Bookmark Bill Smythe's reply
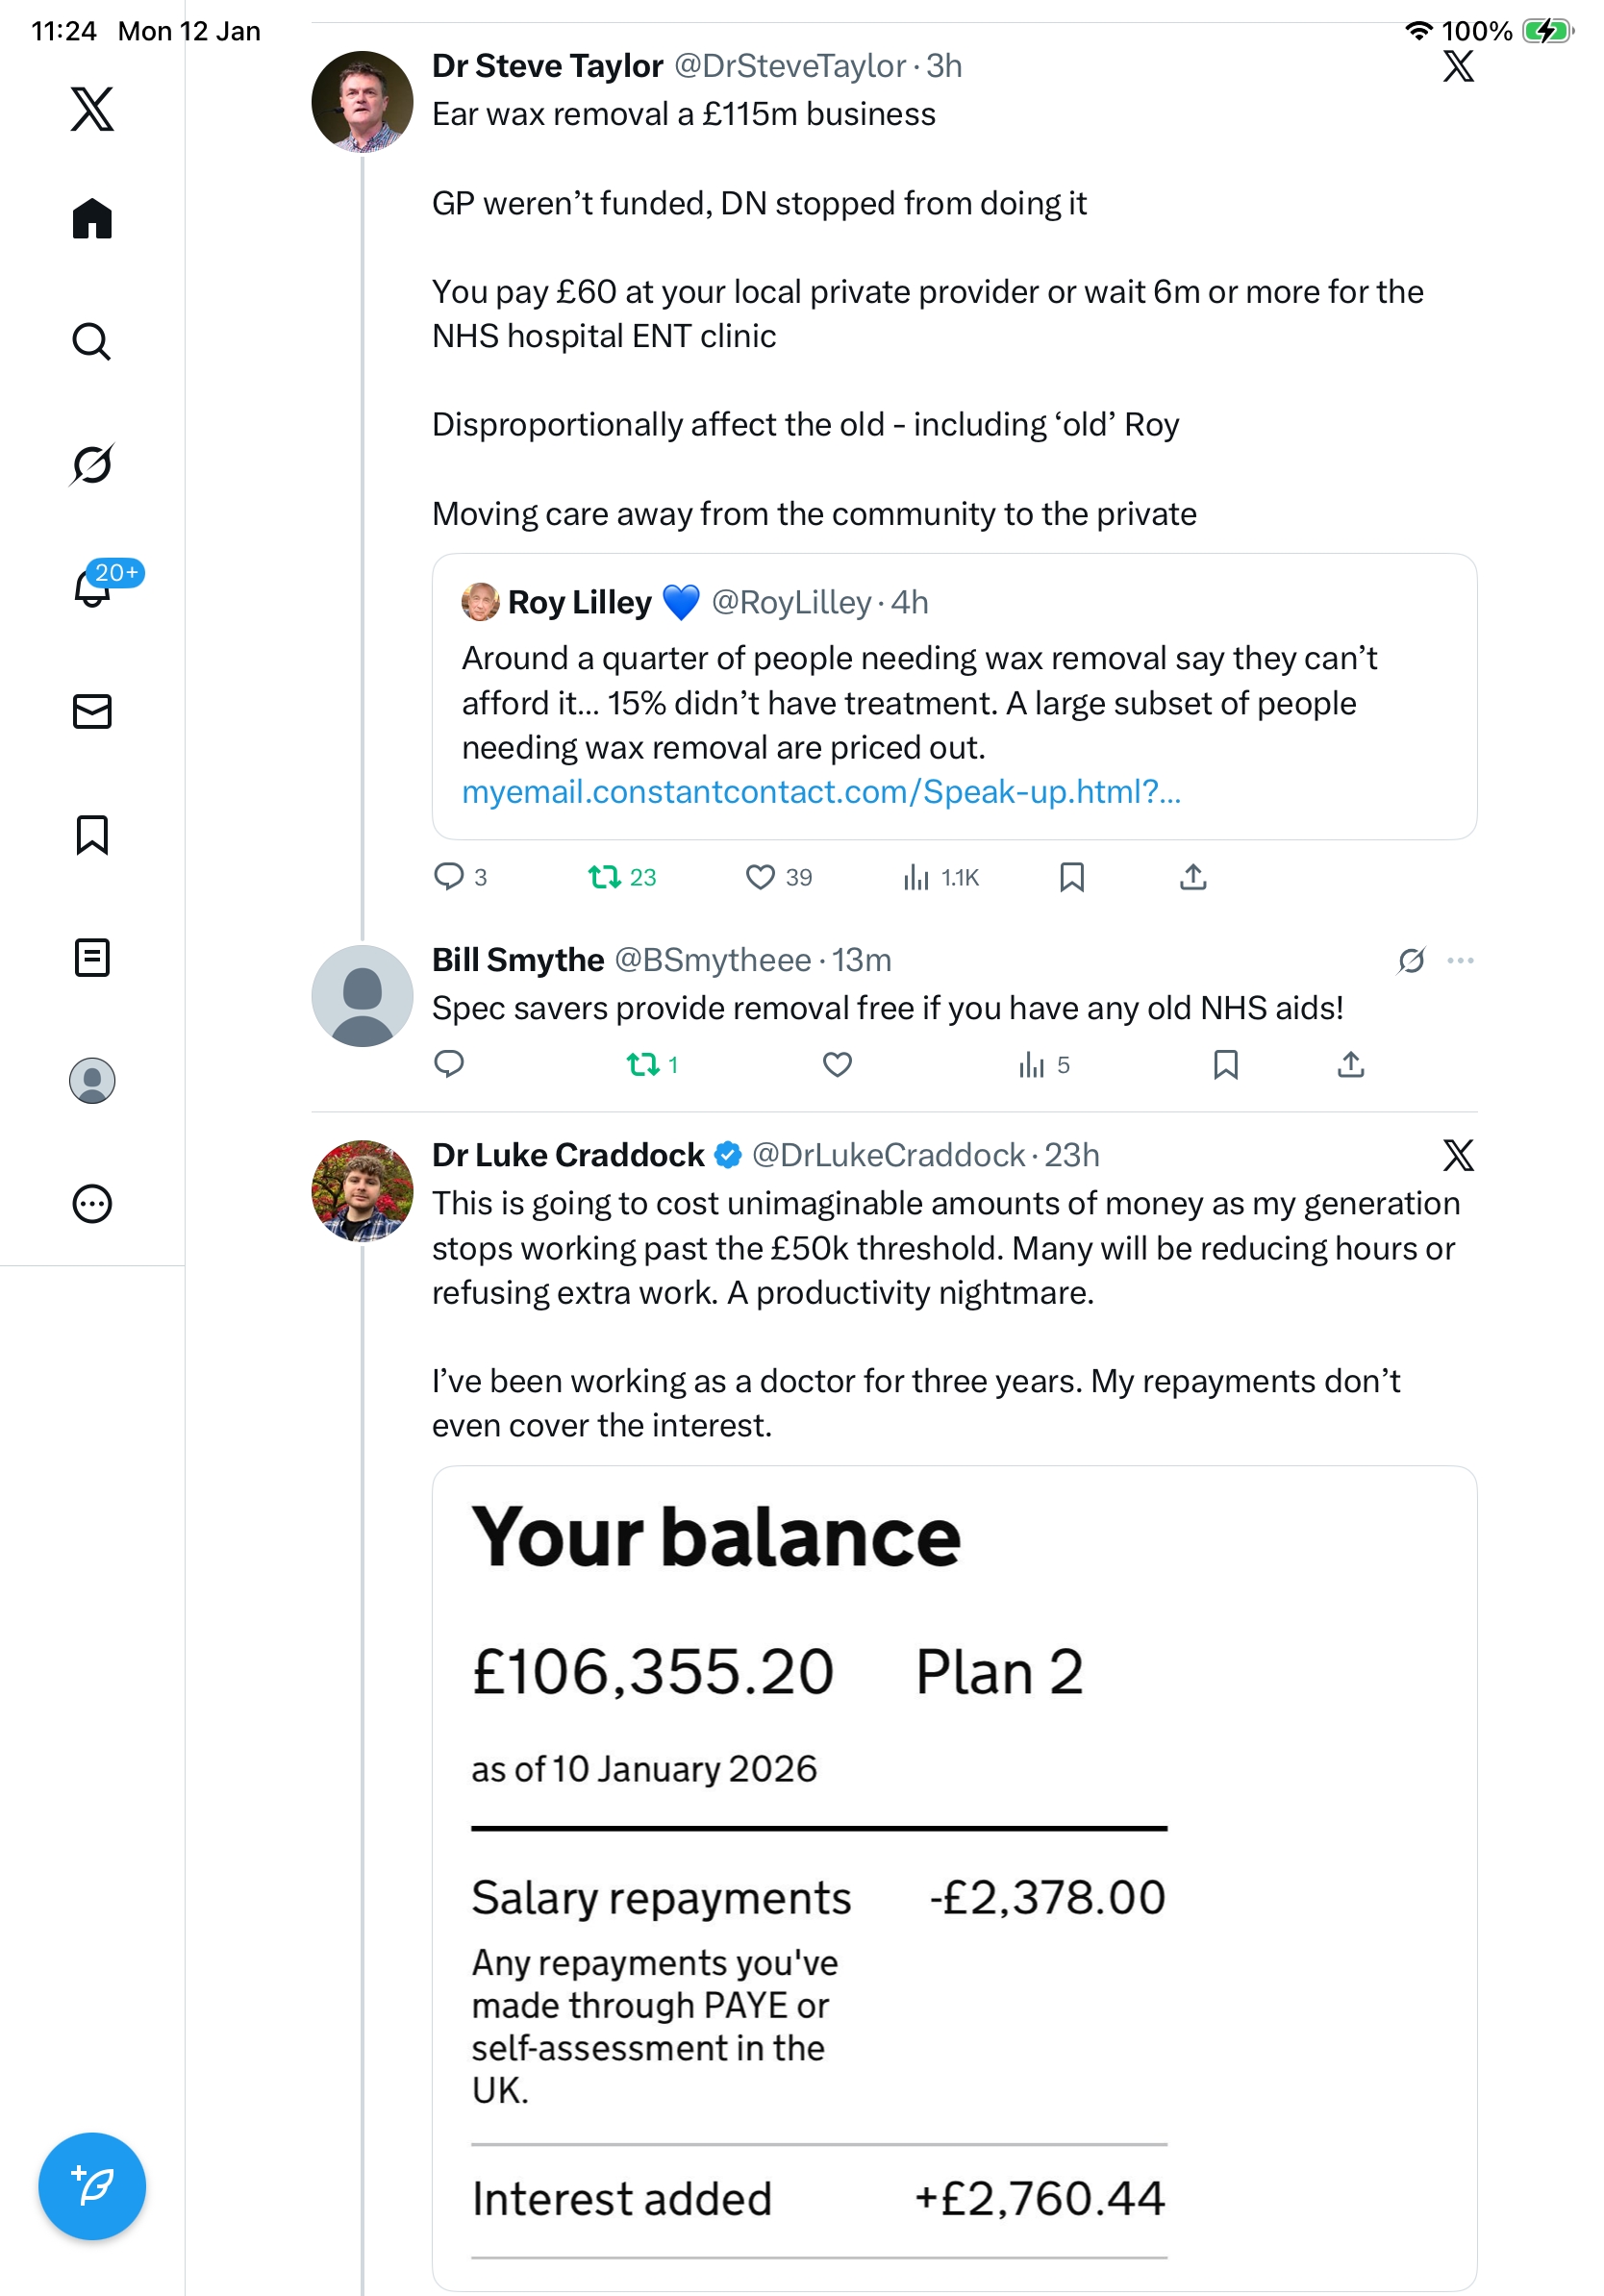 pos(1225,1064)
